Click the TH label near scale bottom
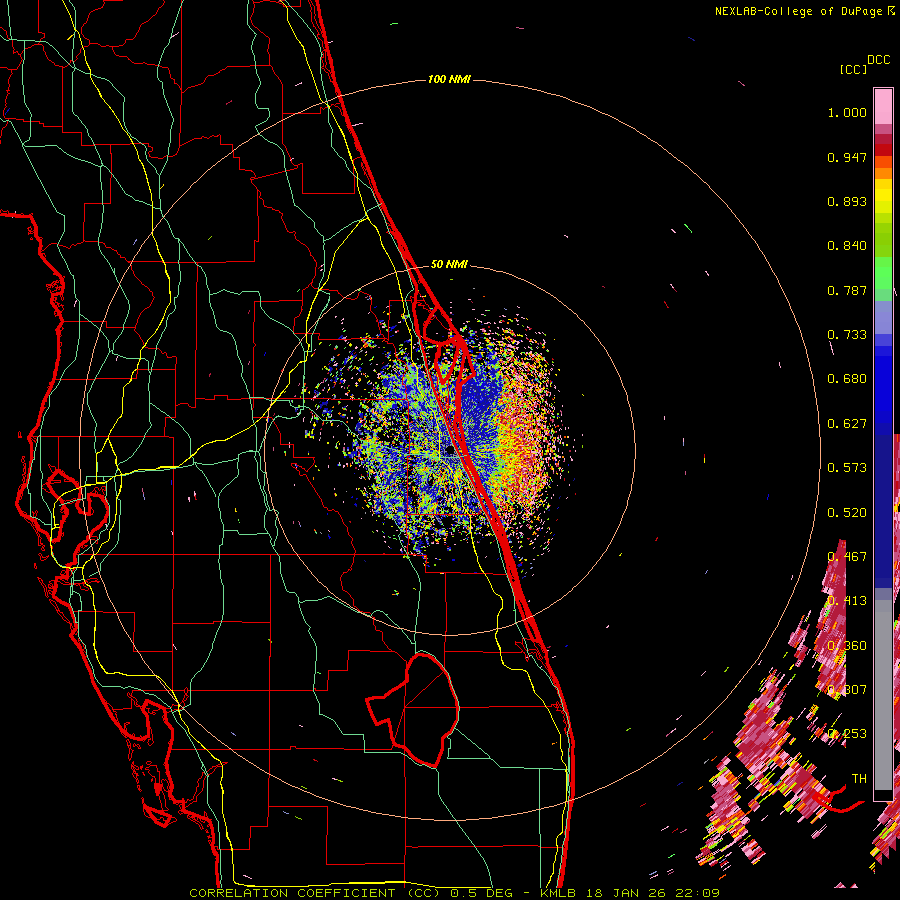Screen dimensions: 900x900 (859, 779)
